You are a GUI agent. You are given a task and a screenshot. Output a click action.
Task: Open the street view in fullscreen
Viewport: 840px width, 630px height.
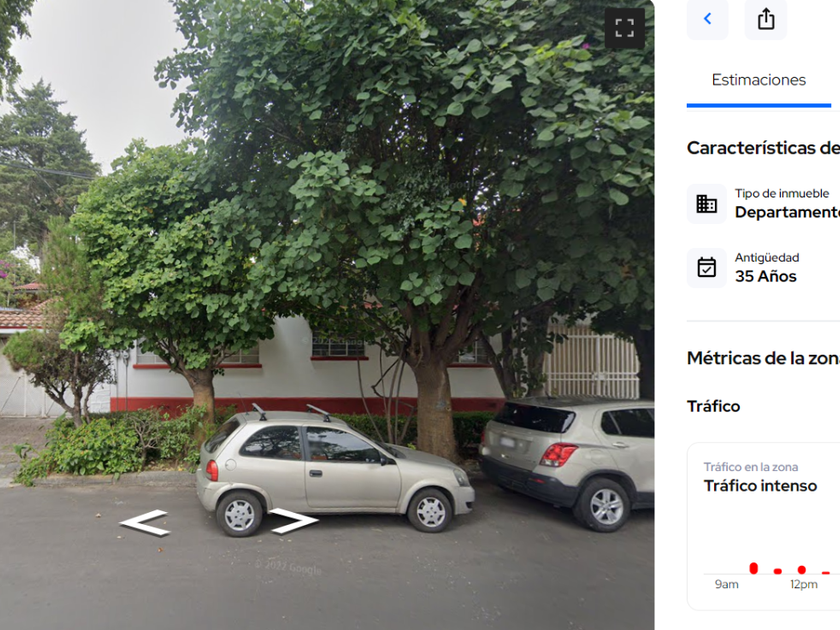pyautogui.click(x=624, y=28)
